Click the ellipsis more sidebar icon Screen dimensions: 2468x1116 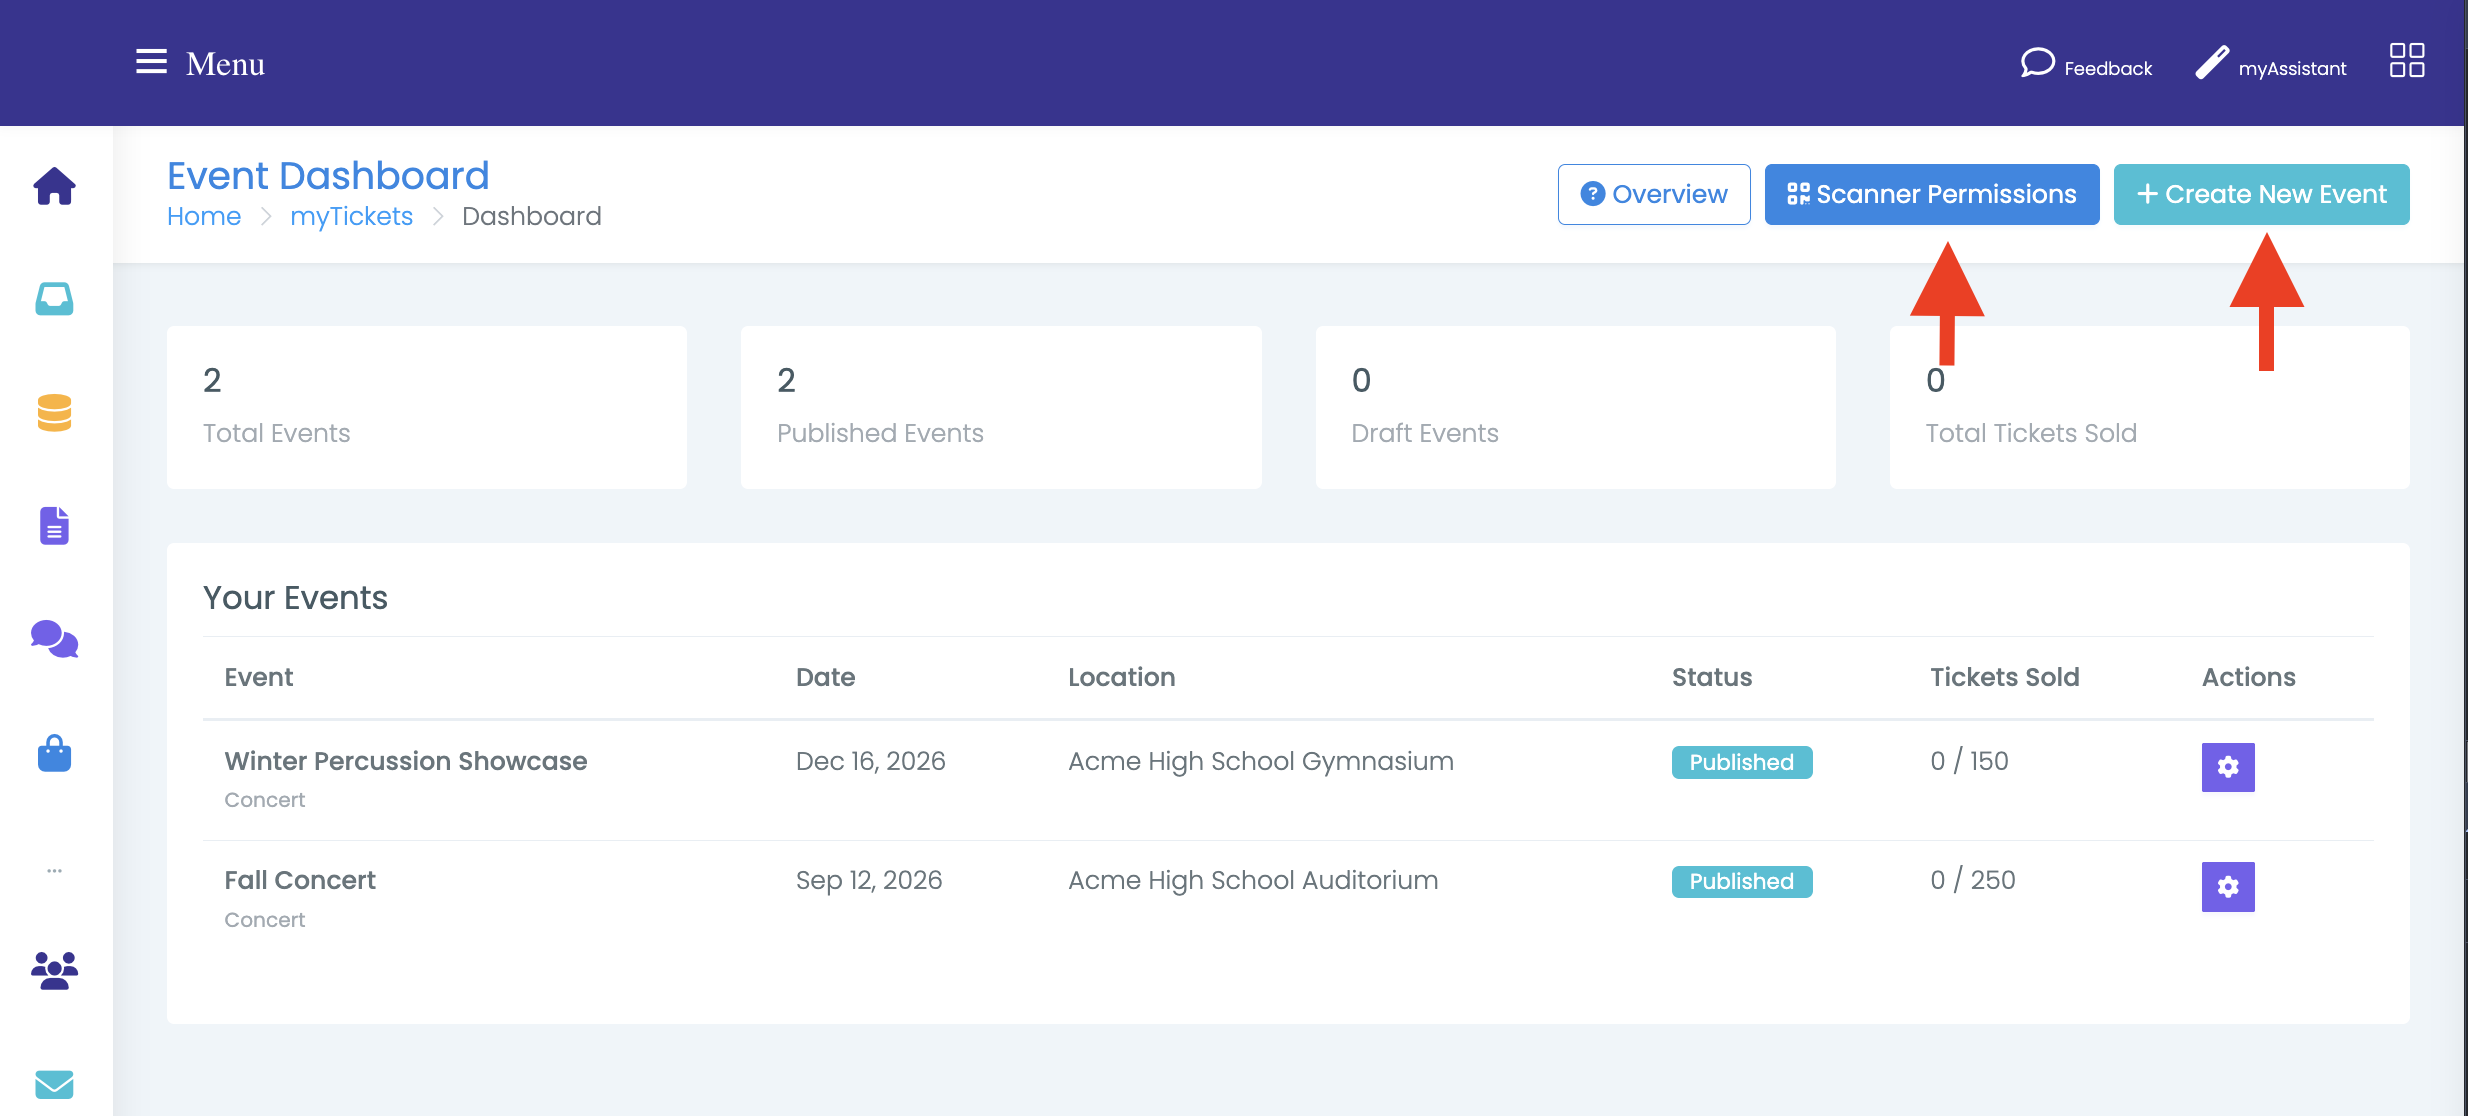coord(54,870)
